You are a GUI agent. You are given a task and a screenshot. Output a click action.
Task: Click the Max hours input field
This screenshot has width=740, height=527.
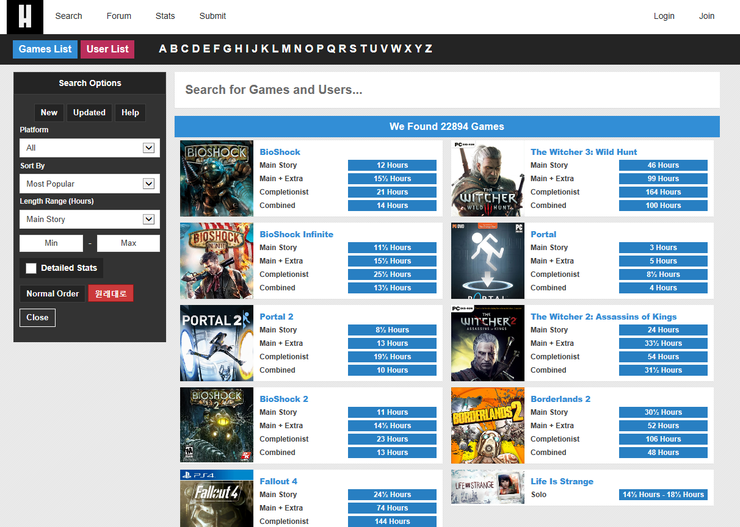click(x=128, y=243)
